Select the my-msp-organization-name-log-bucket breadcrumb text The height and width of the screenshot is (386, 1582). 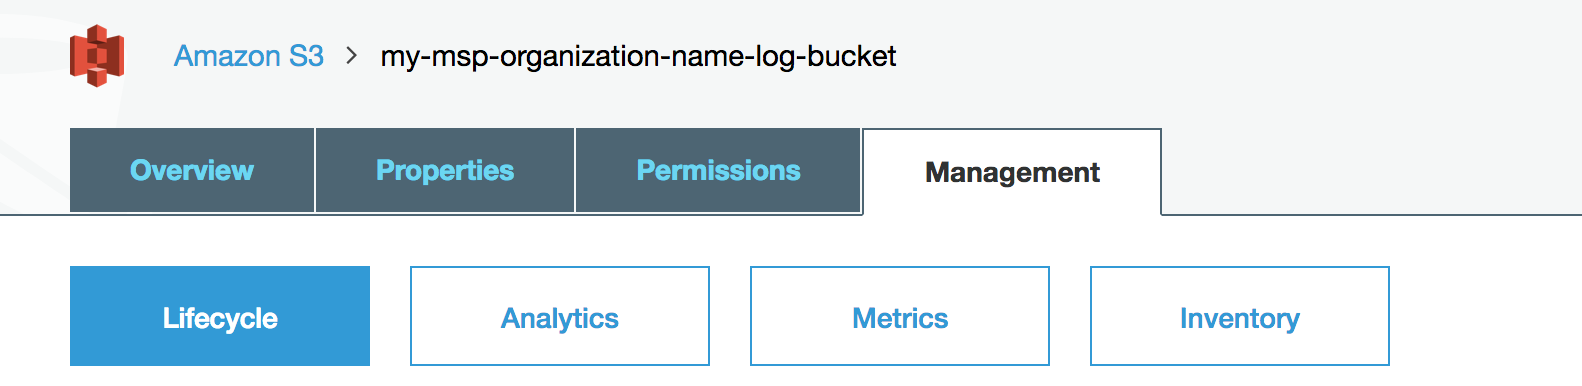[638, 56]
